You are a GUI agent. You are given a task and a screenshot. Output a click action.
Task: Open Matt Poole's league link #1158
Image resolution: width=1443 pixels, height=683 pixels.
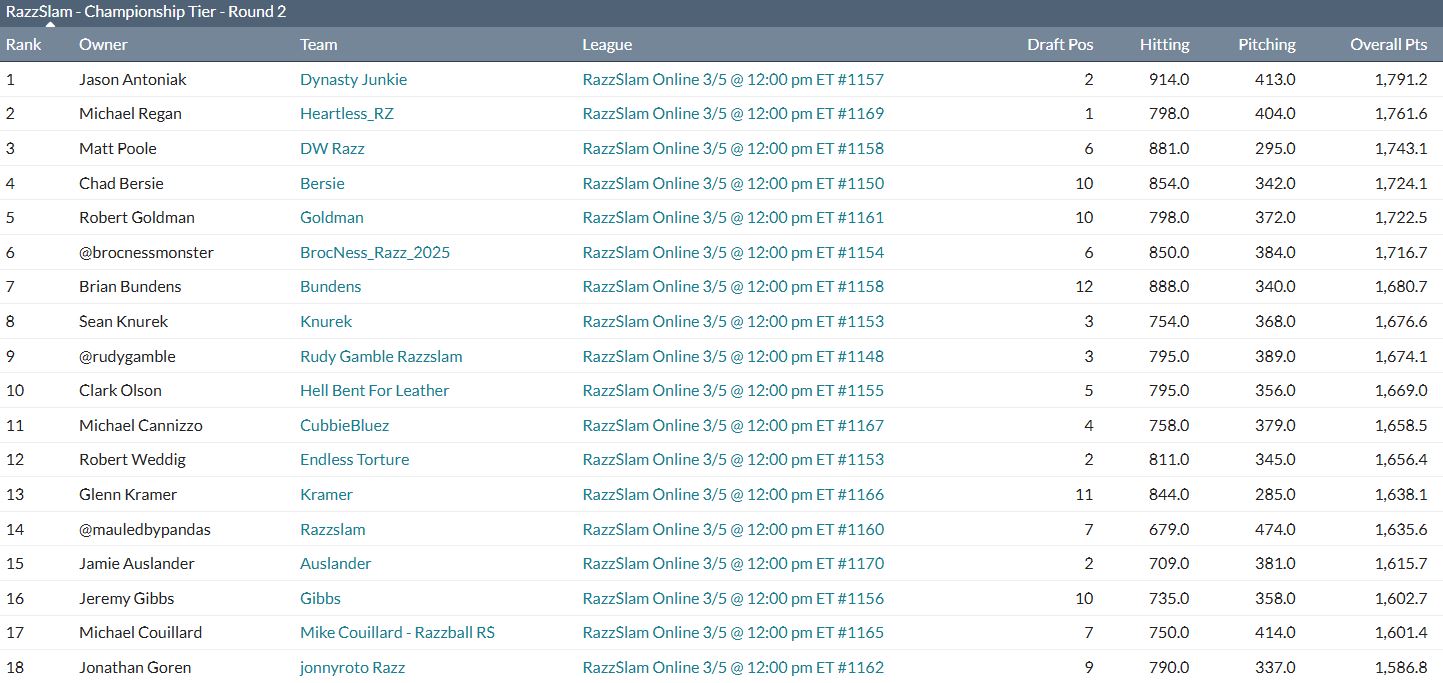click(733, 148)
